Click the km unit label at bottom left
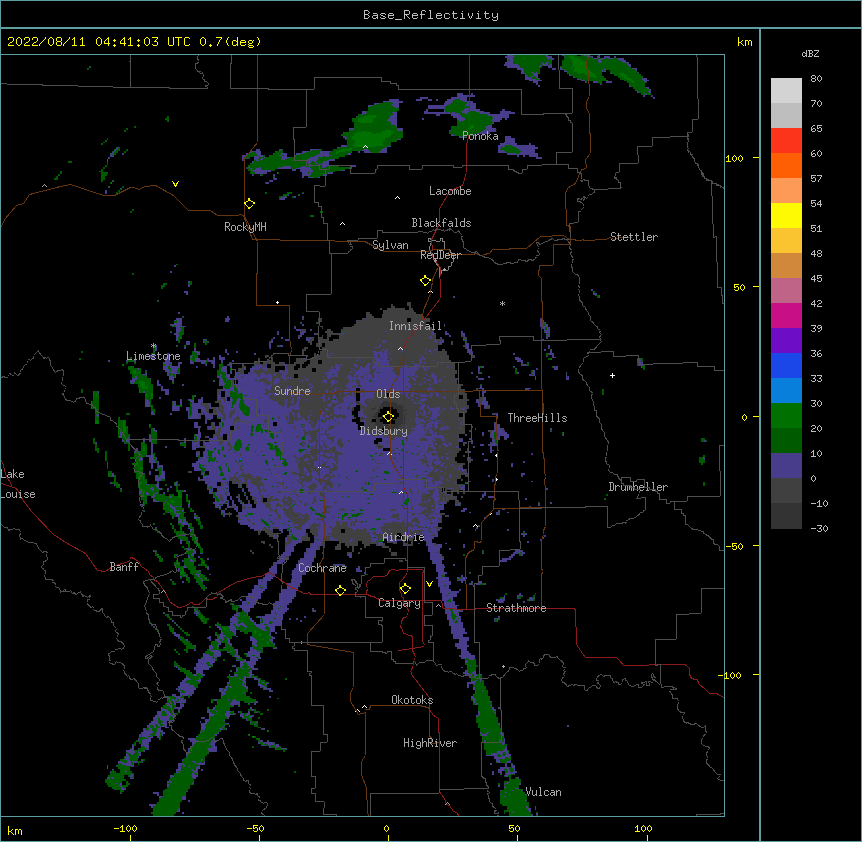 (15, 831)
